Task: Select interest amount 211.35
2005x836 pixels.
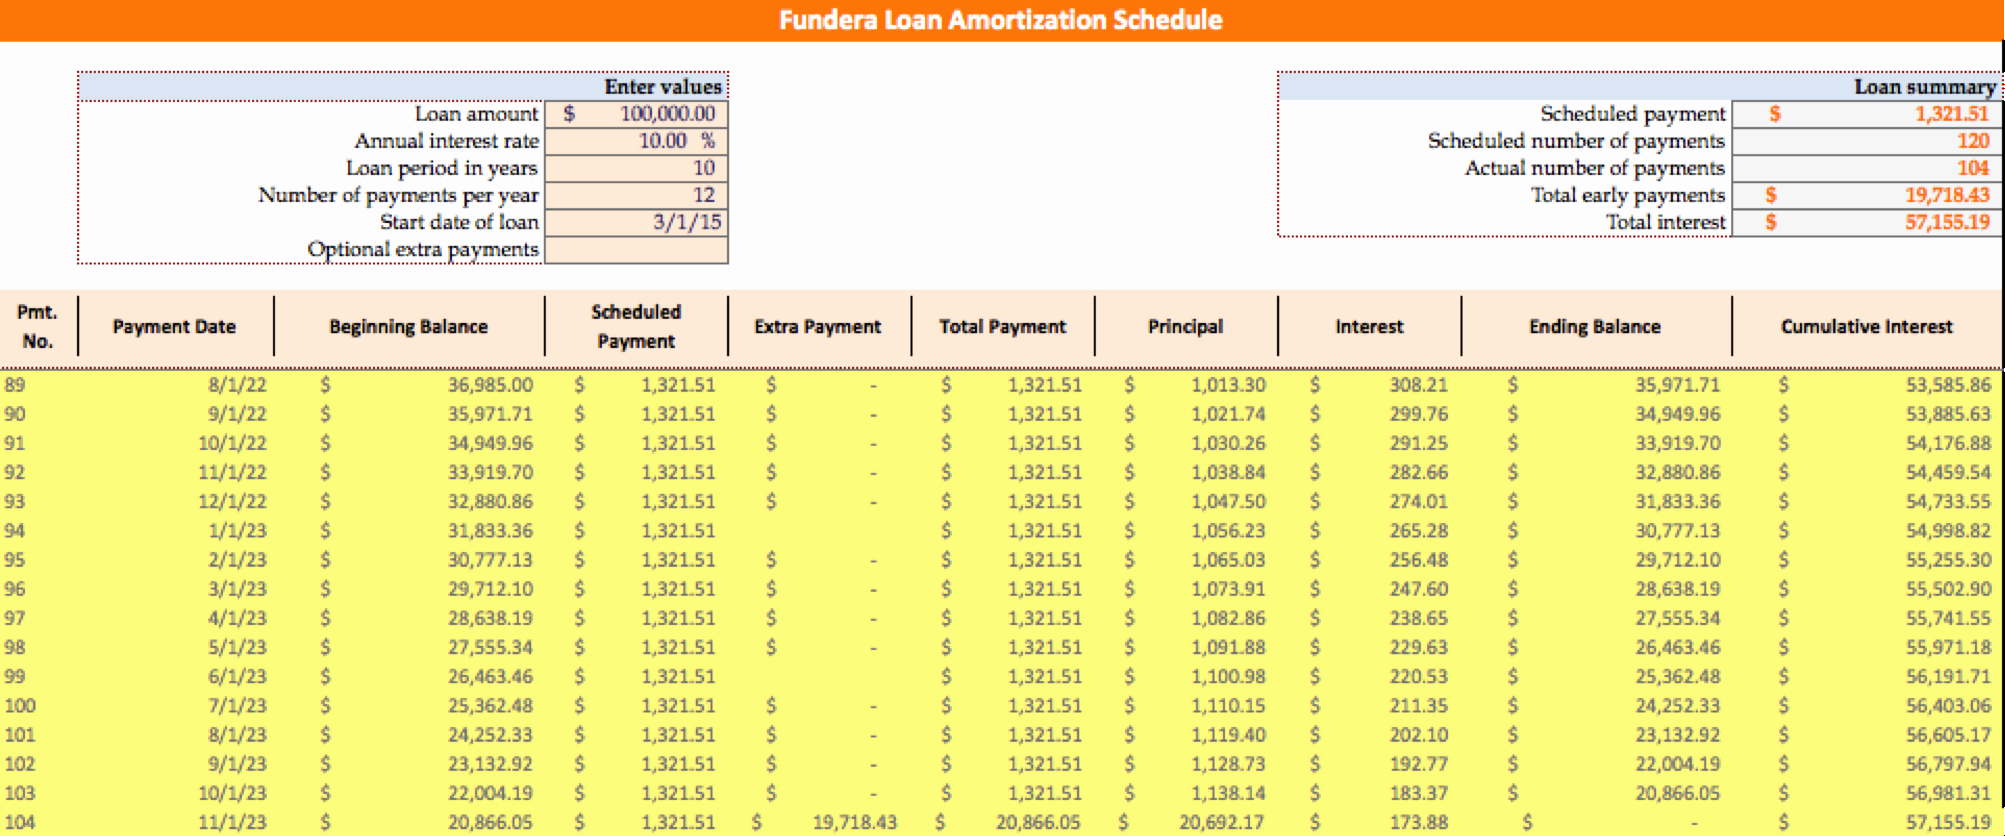Action: (x=1418, y=705)
